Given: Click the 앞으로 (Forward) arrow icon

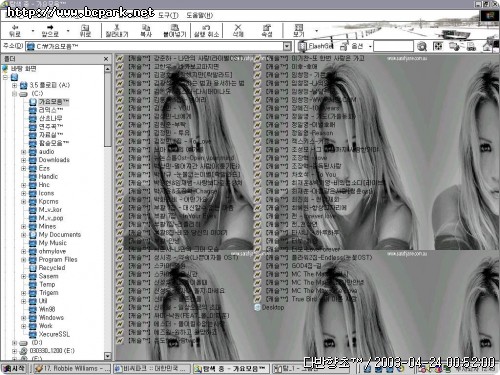Looking at the screenshot, I should click(50, 30).
